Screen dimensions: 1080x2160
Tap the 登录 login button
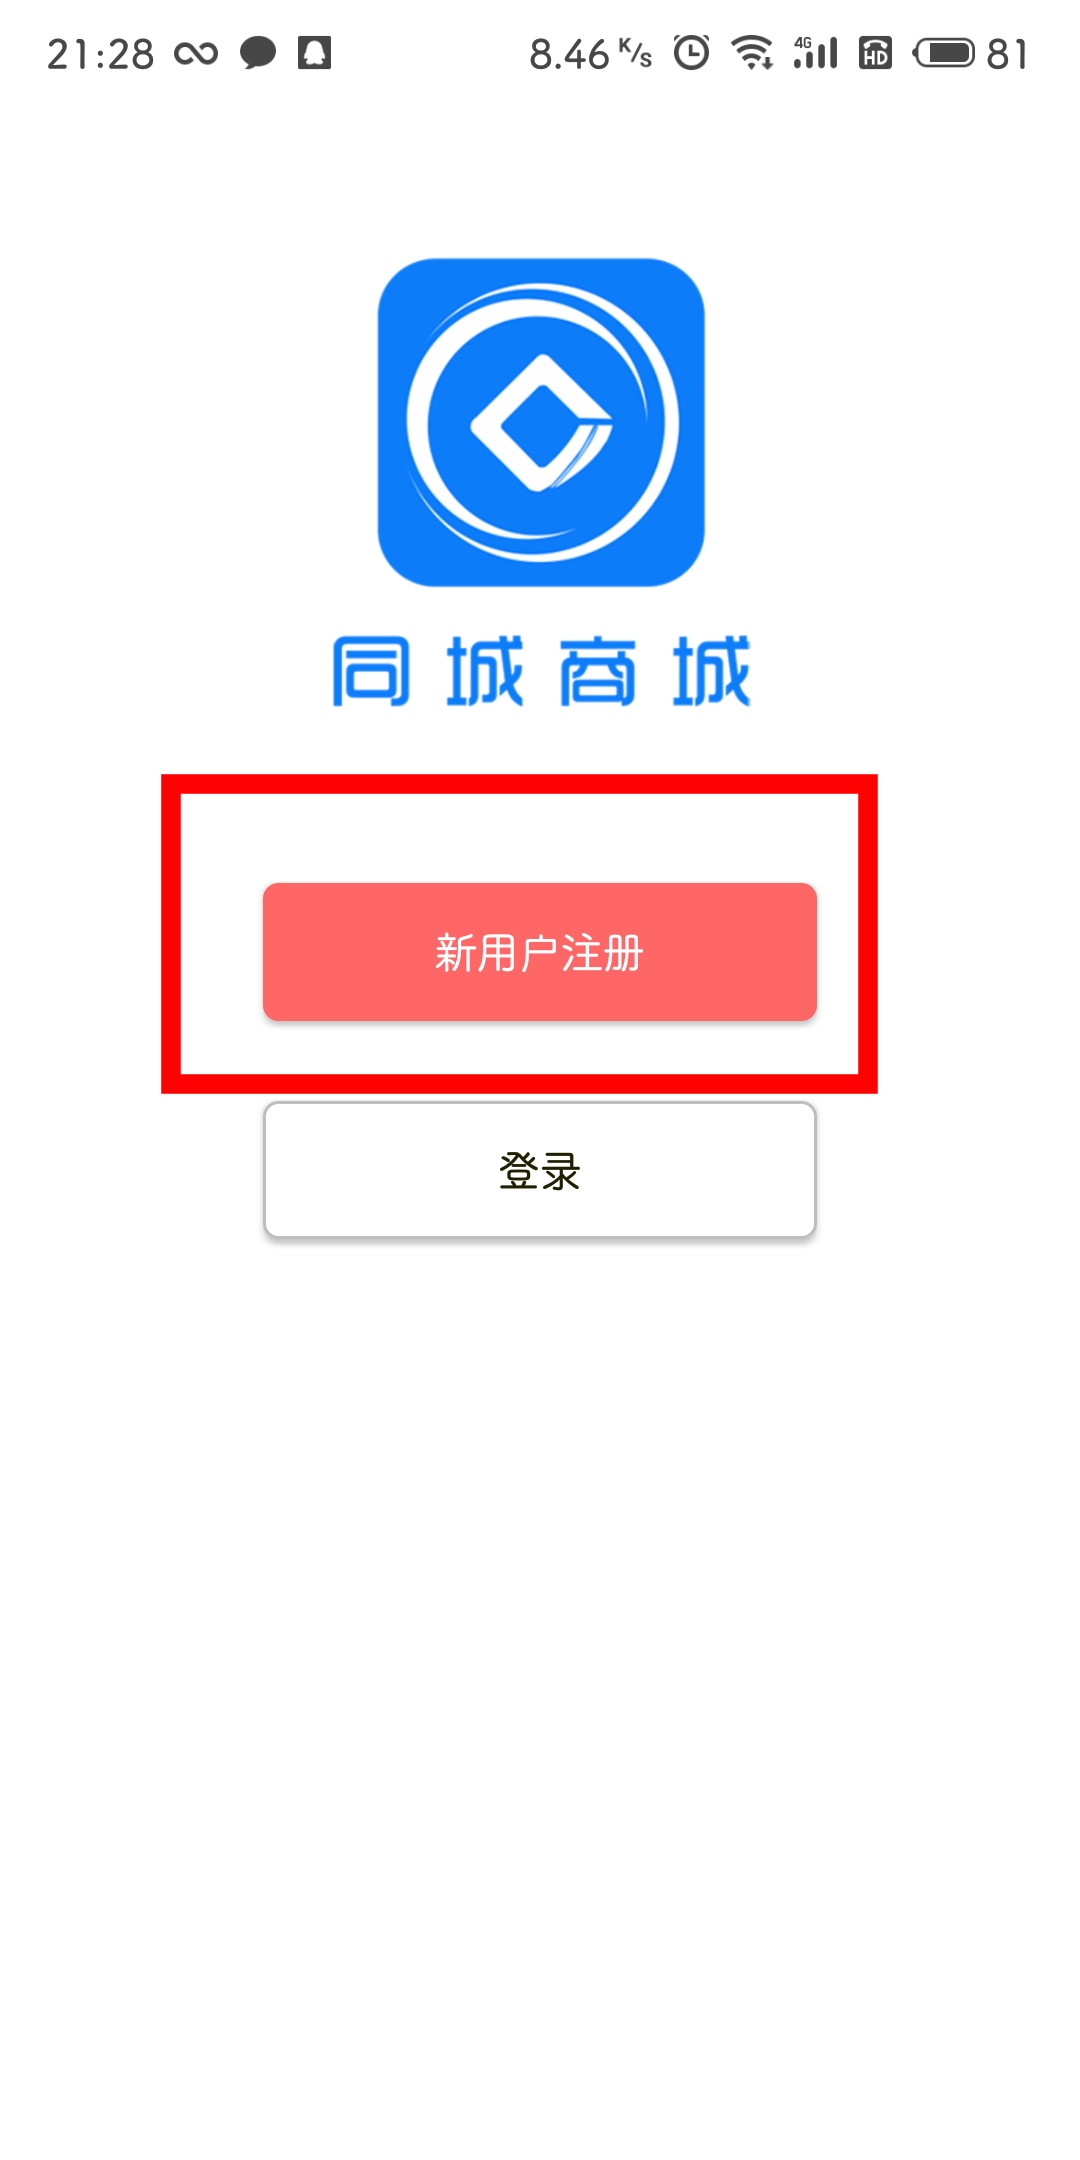click(x=540, y=1170)
